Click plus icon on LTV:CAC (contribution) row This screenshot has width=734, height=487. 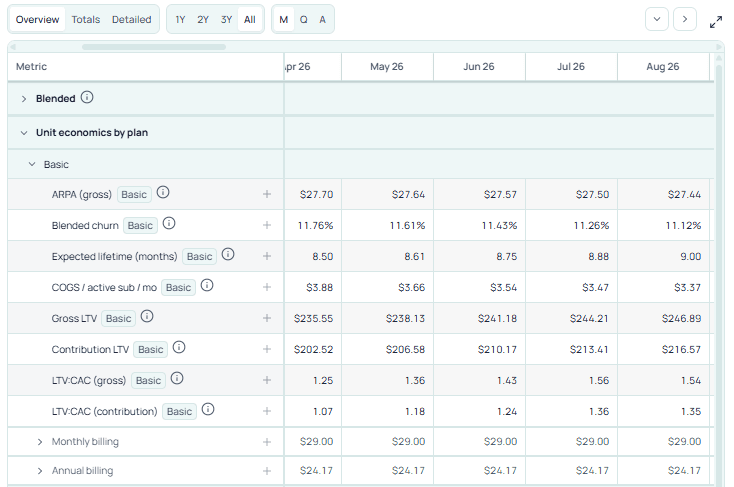(x=267, y=411)
